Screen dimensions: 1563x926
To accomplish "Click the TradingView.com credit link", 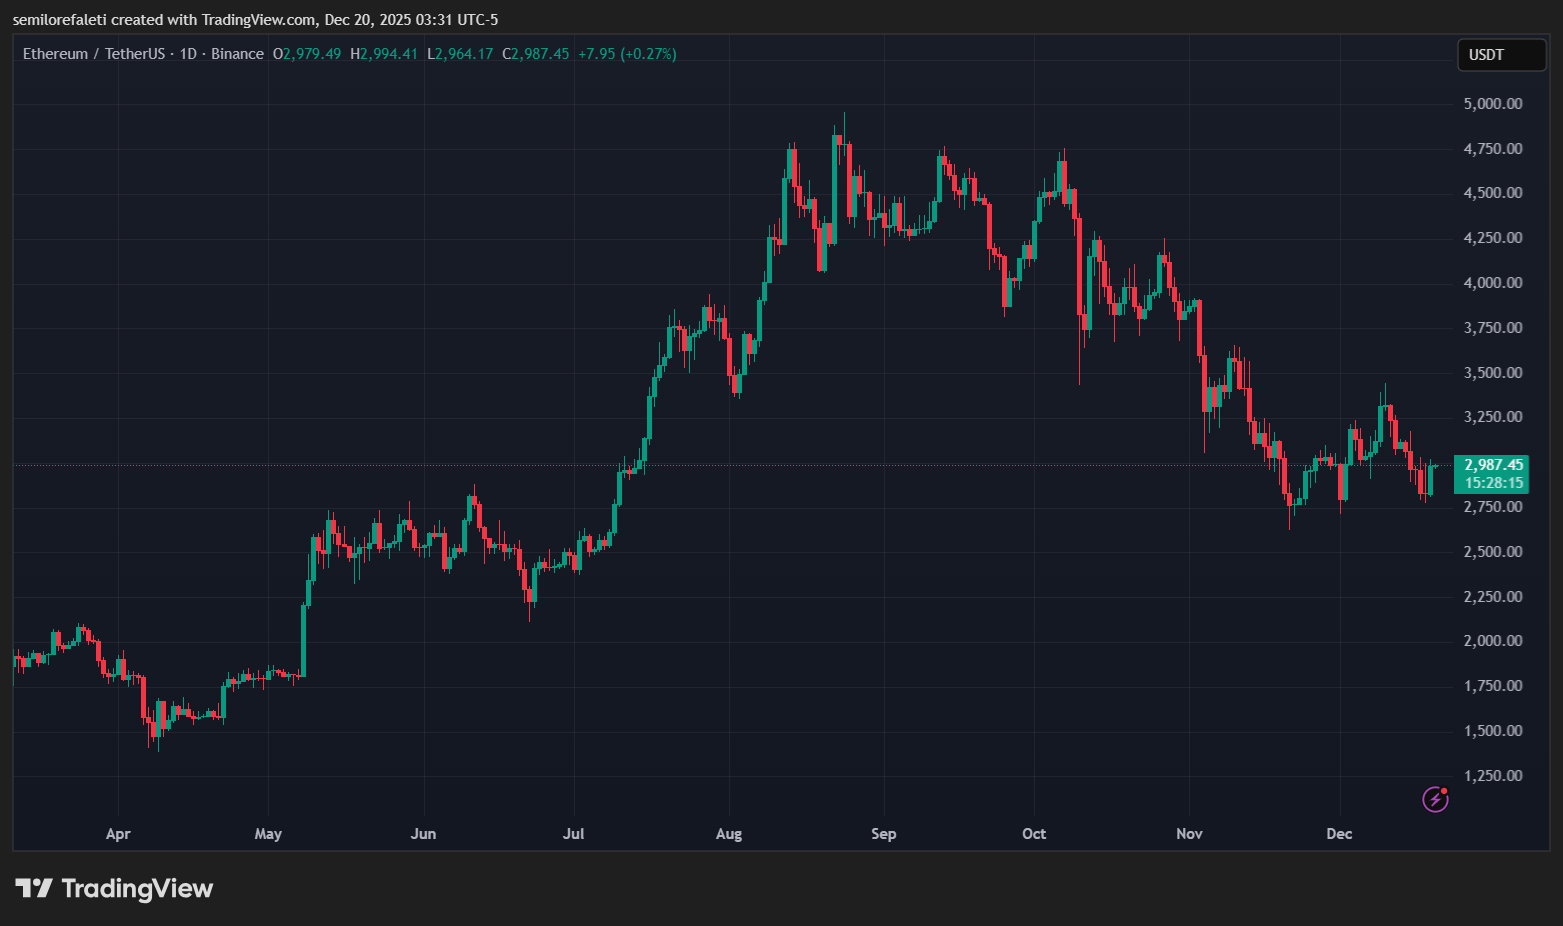I will [x=258, y=19].
